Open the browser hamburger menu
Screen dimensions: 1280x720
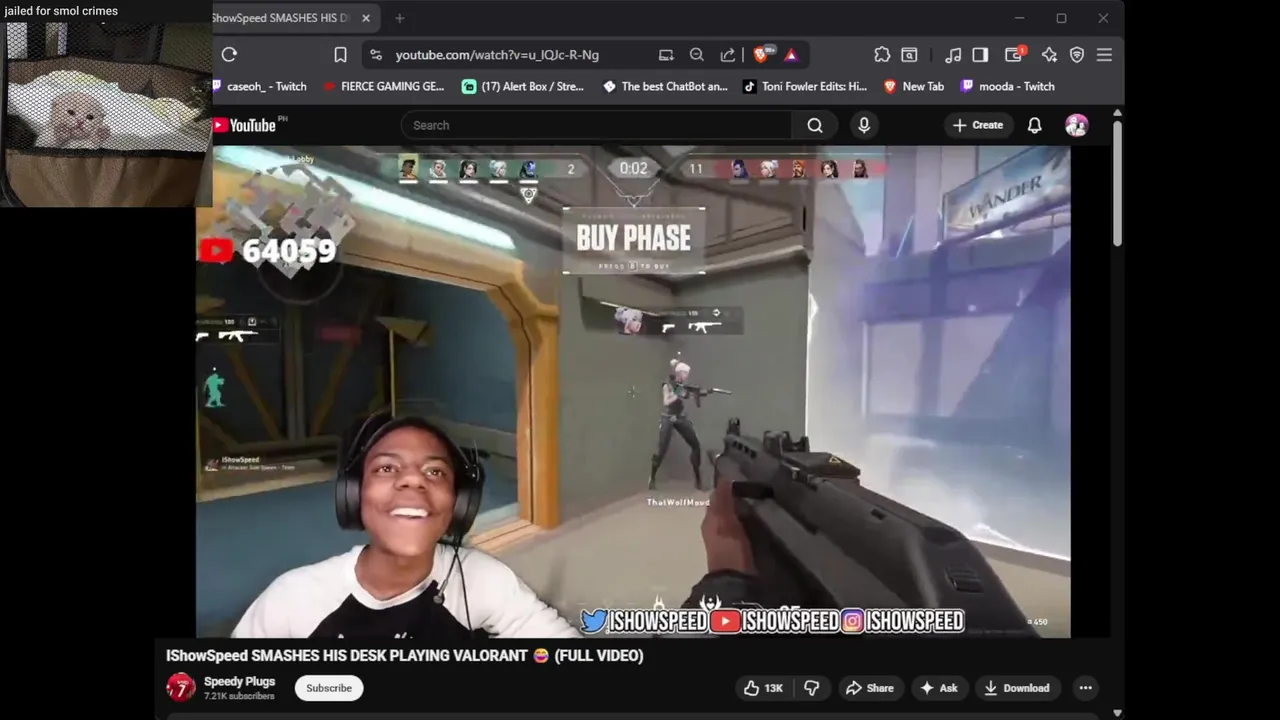pos(1104,55)
